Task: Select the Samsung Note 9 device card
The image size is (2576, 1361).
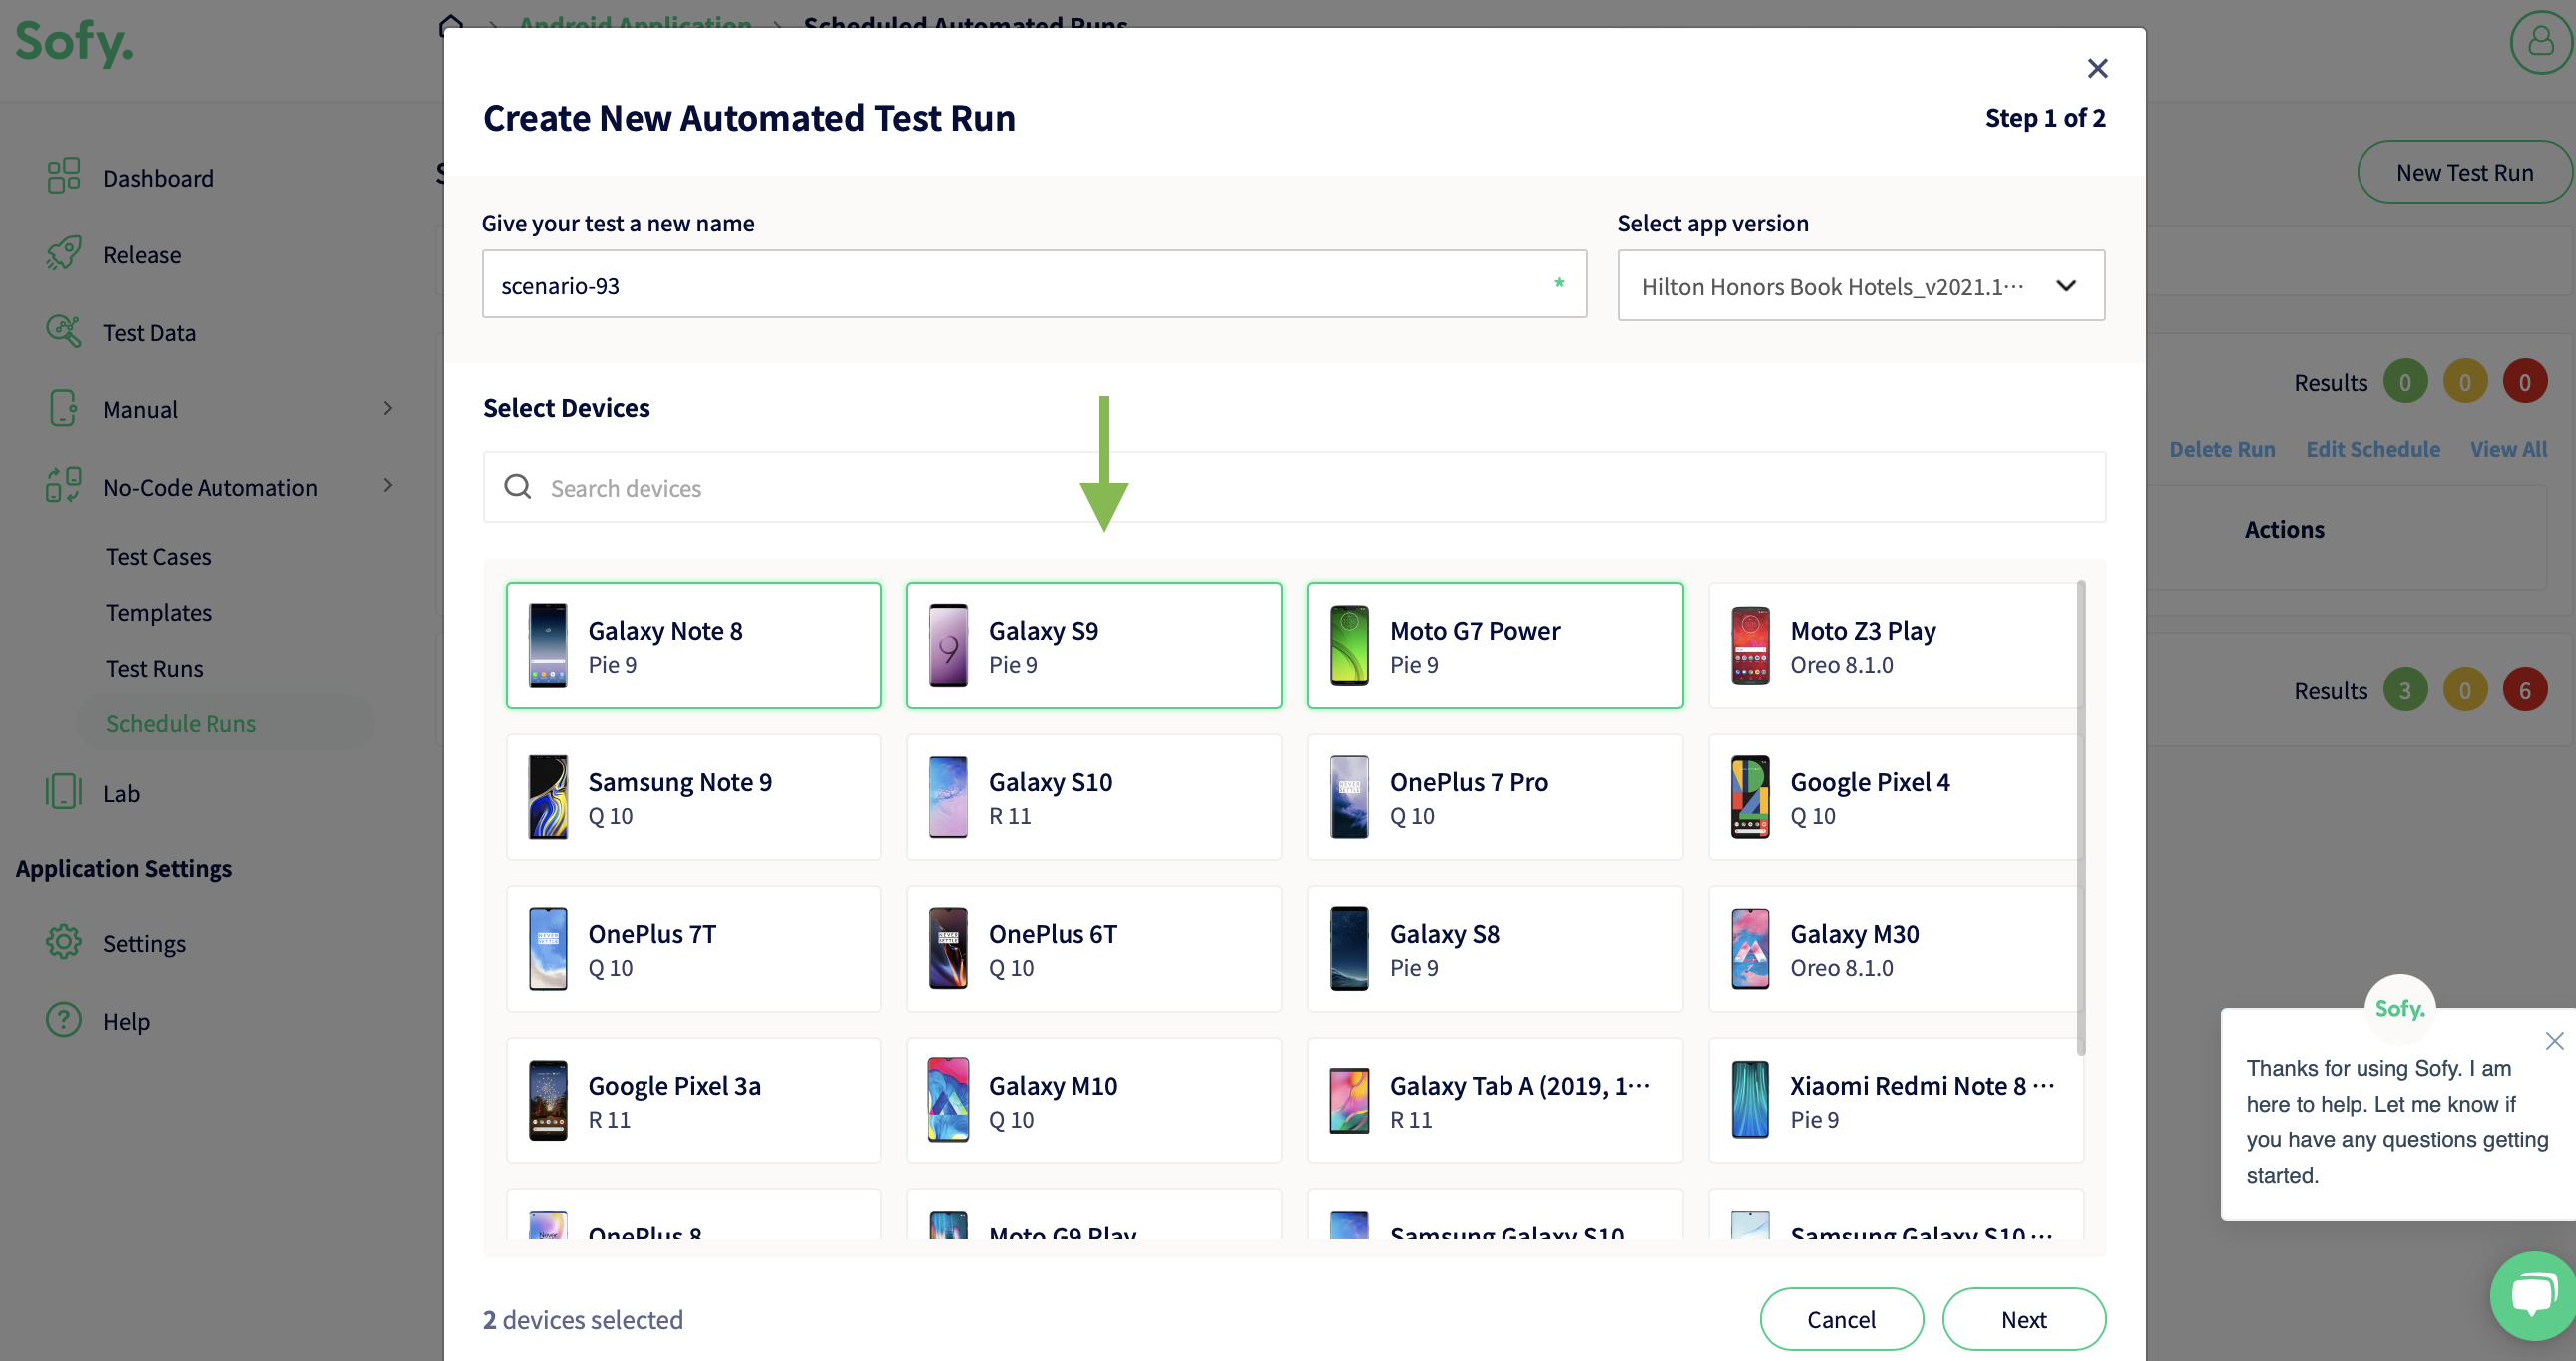Action: point(693,797)
